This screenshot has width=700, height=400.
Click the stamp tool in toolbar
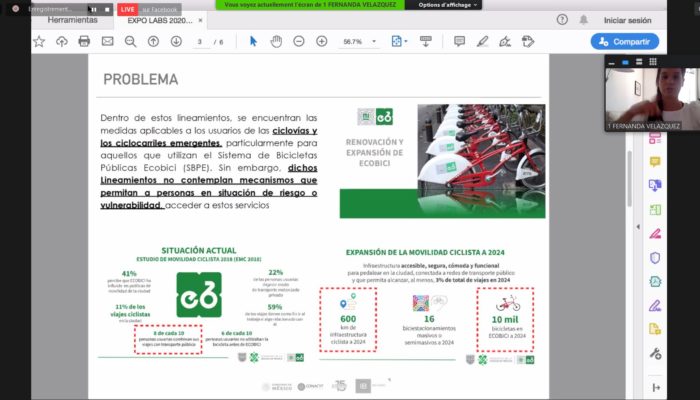pyautogui.click(x=528, y=42)
